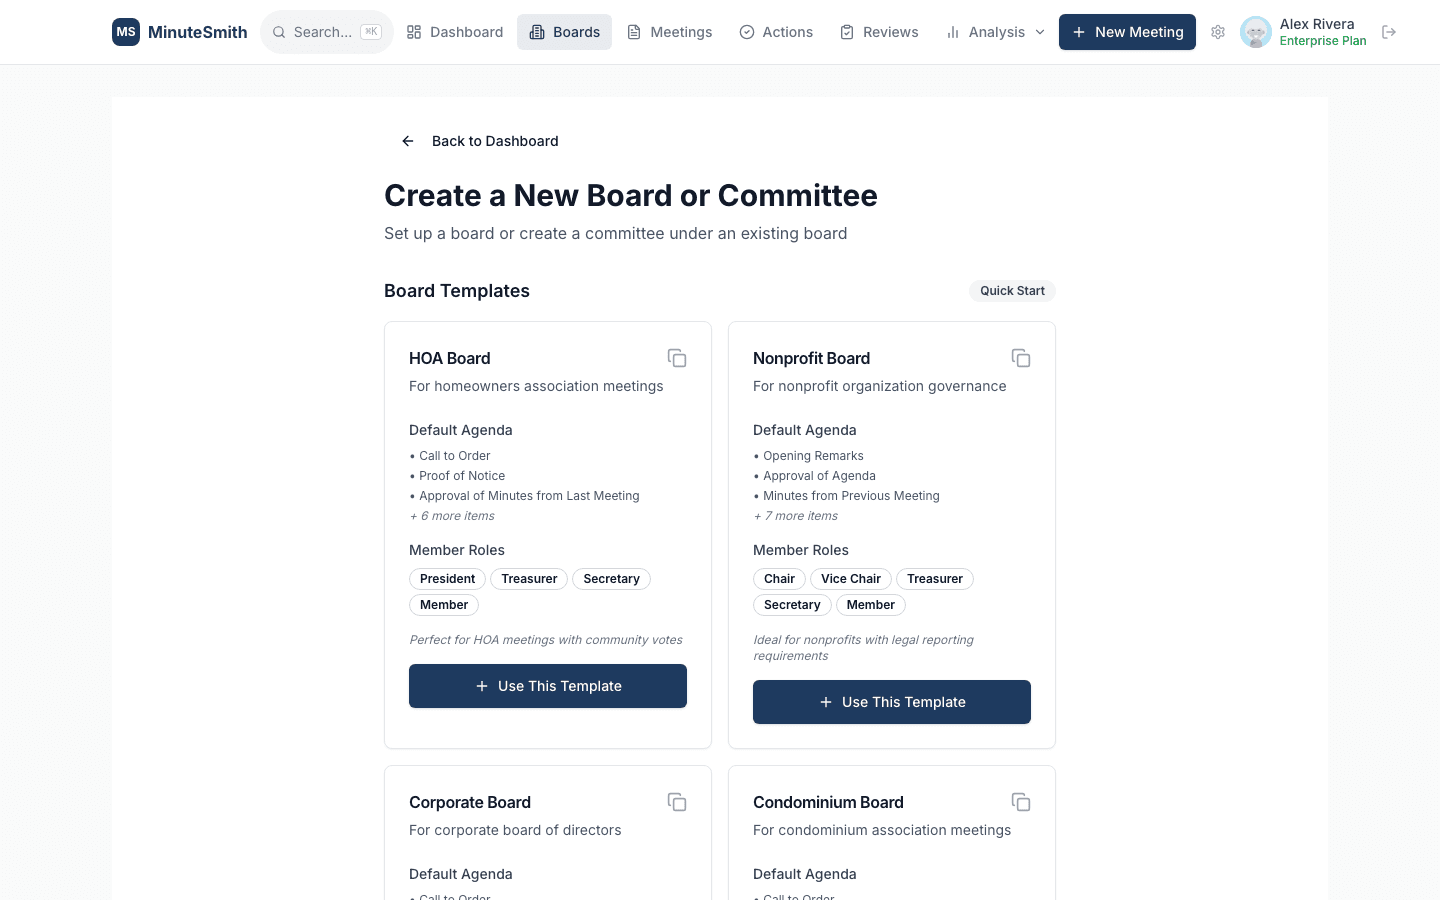Click the sign-out icon top right

(1389, 31)
